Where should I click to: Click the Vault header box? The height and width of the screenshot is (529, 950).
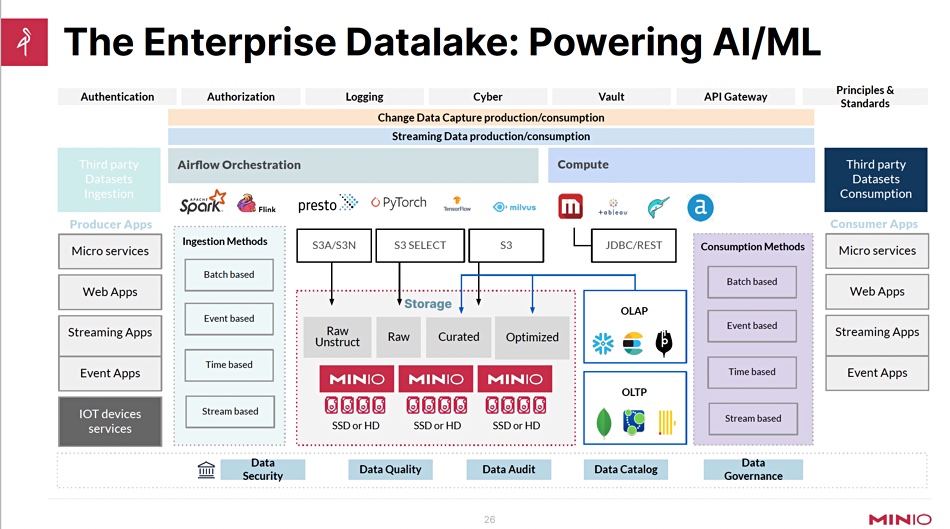tap(611, 96)
